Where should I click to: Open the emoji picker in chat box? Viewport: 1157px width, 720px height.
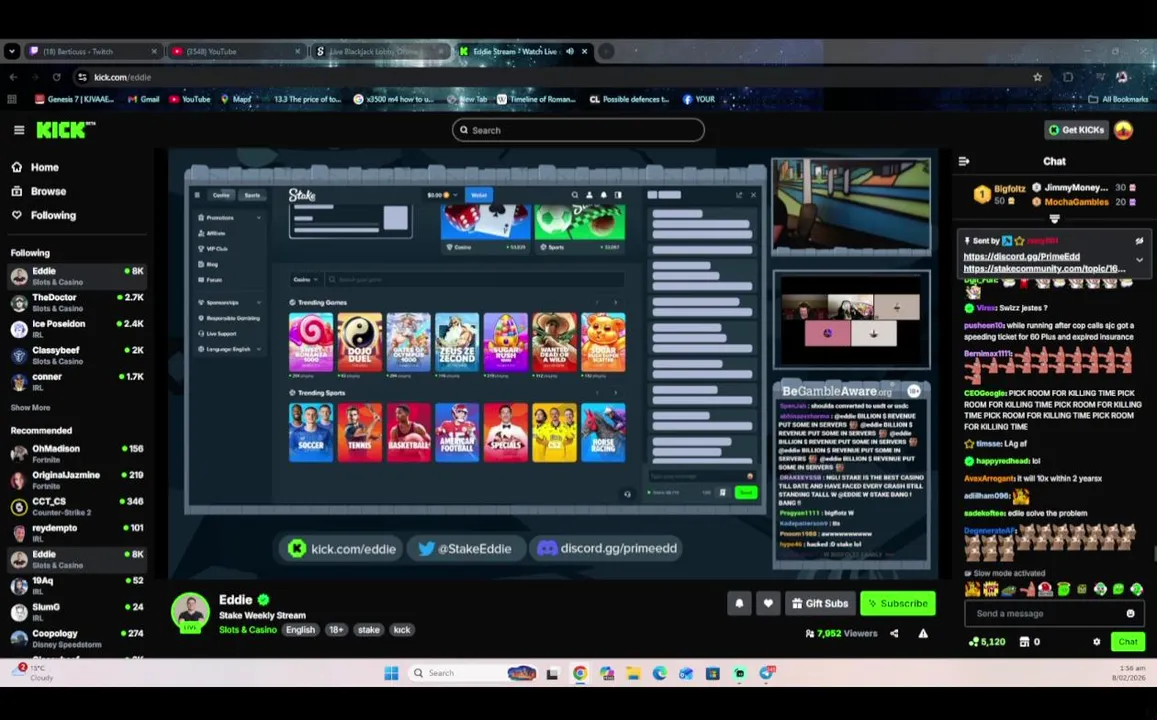click(x=1130, y=613)
